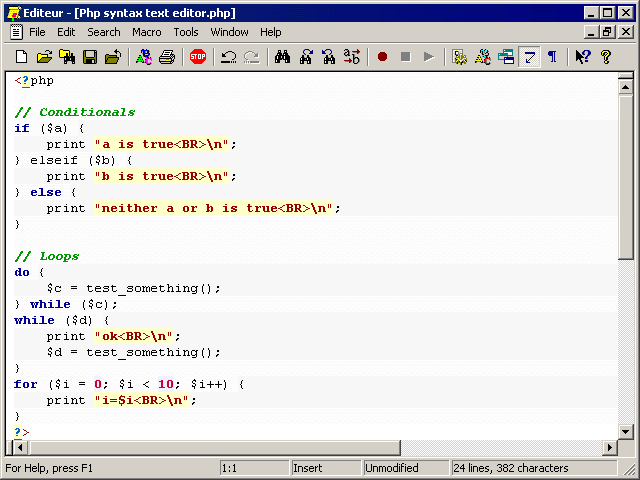Viewport: 640px width, 480px height.
Task: Click the closing '?>' tag
Action: tap(22, 432)
